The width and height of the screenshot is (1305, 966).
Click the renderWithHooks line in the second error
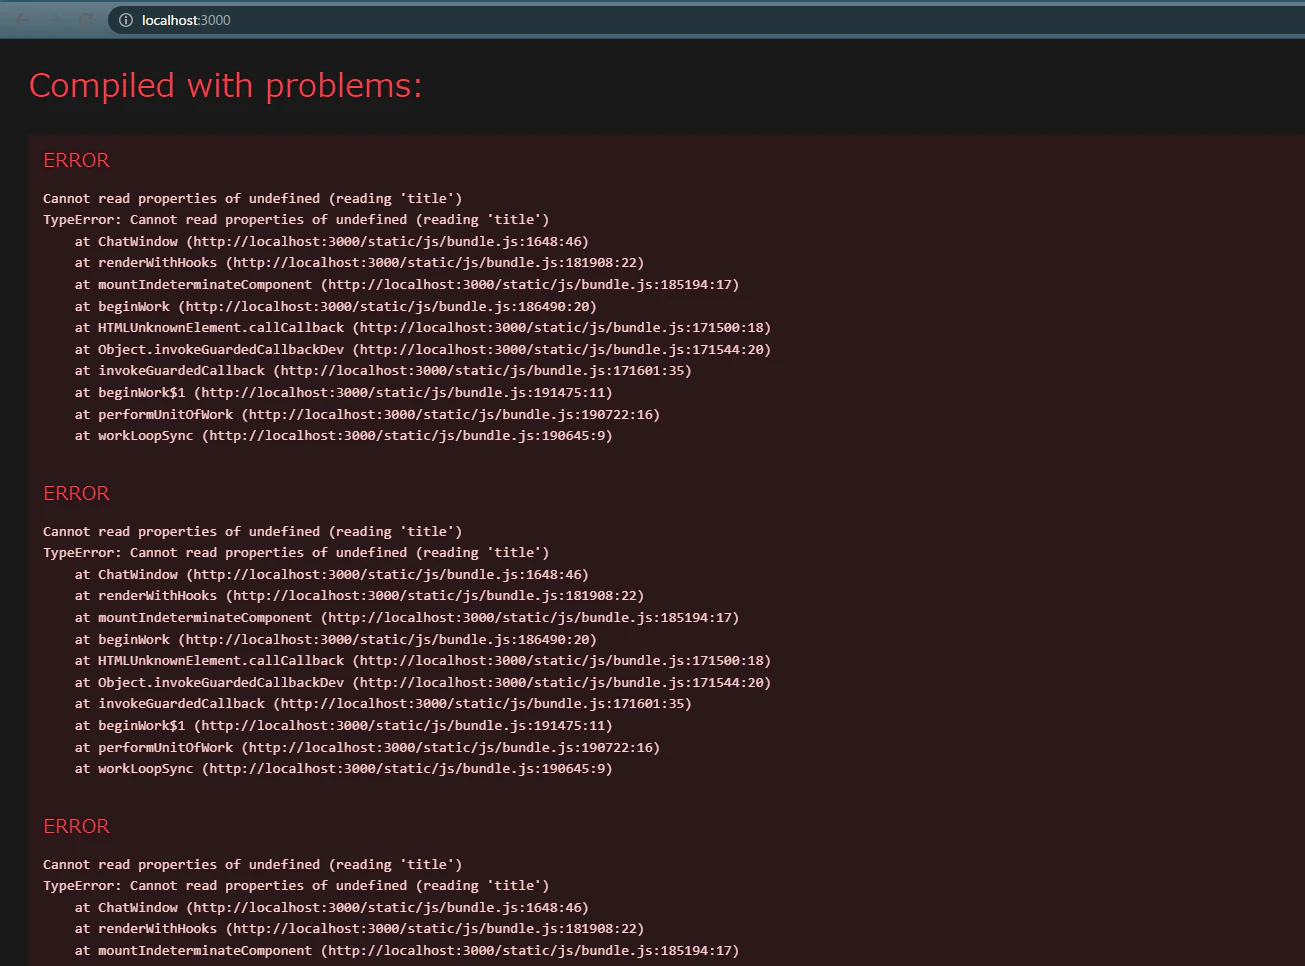pyautogui.click(x=359, y=595)
